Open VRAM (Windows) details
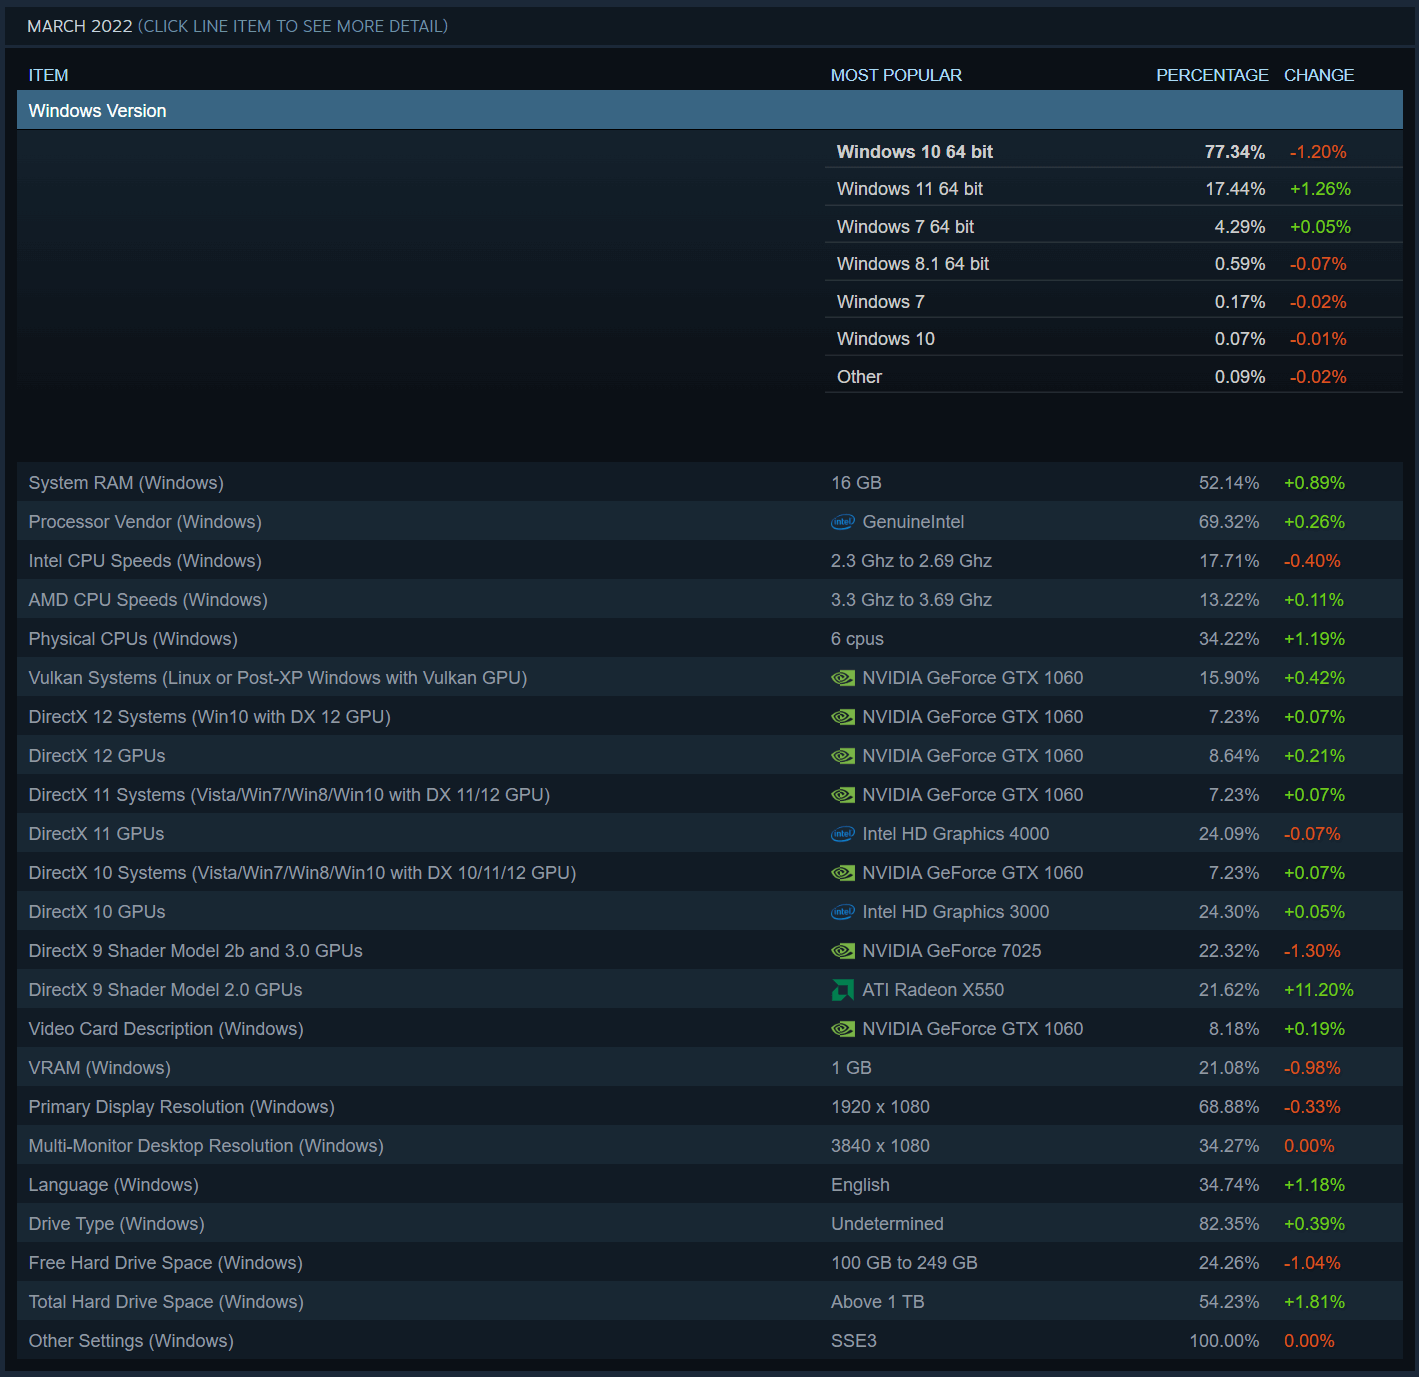1419x1377 pixels. [710, 1067]
